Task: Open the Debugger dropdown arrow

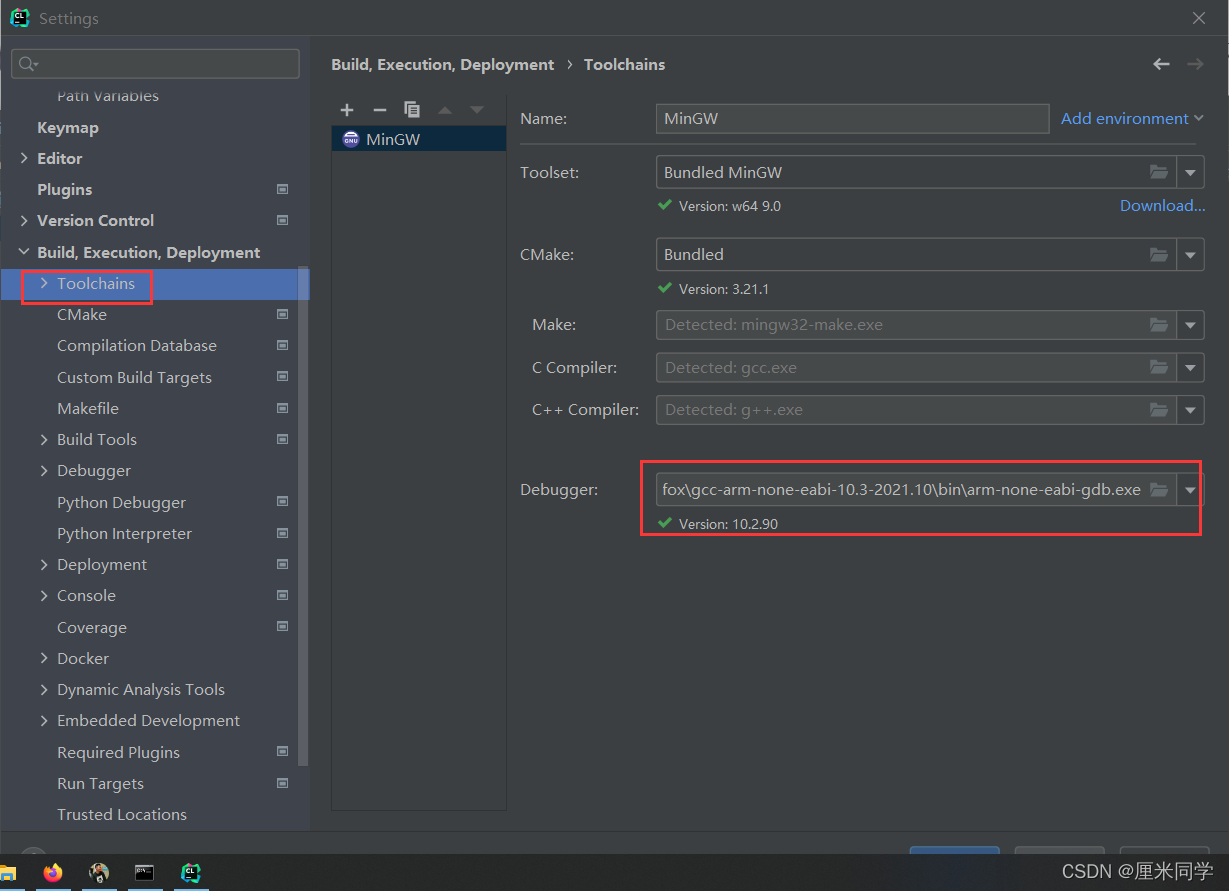Action: [x=1190, y=490]
